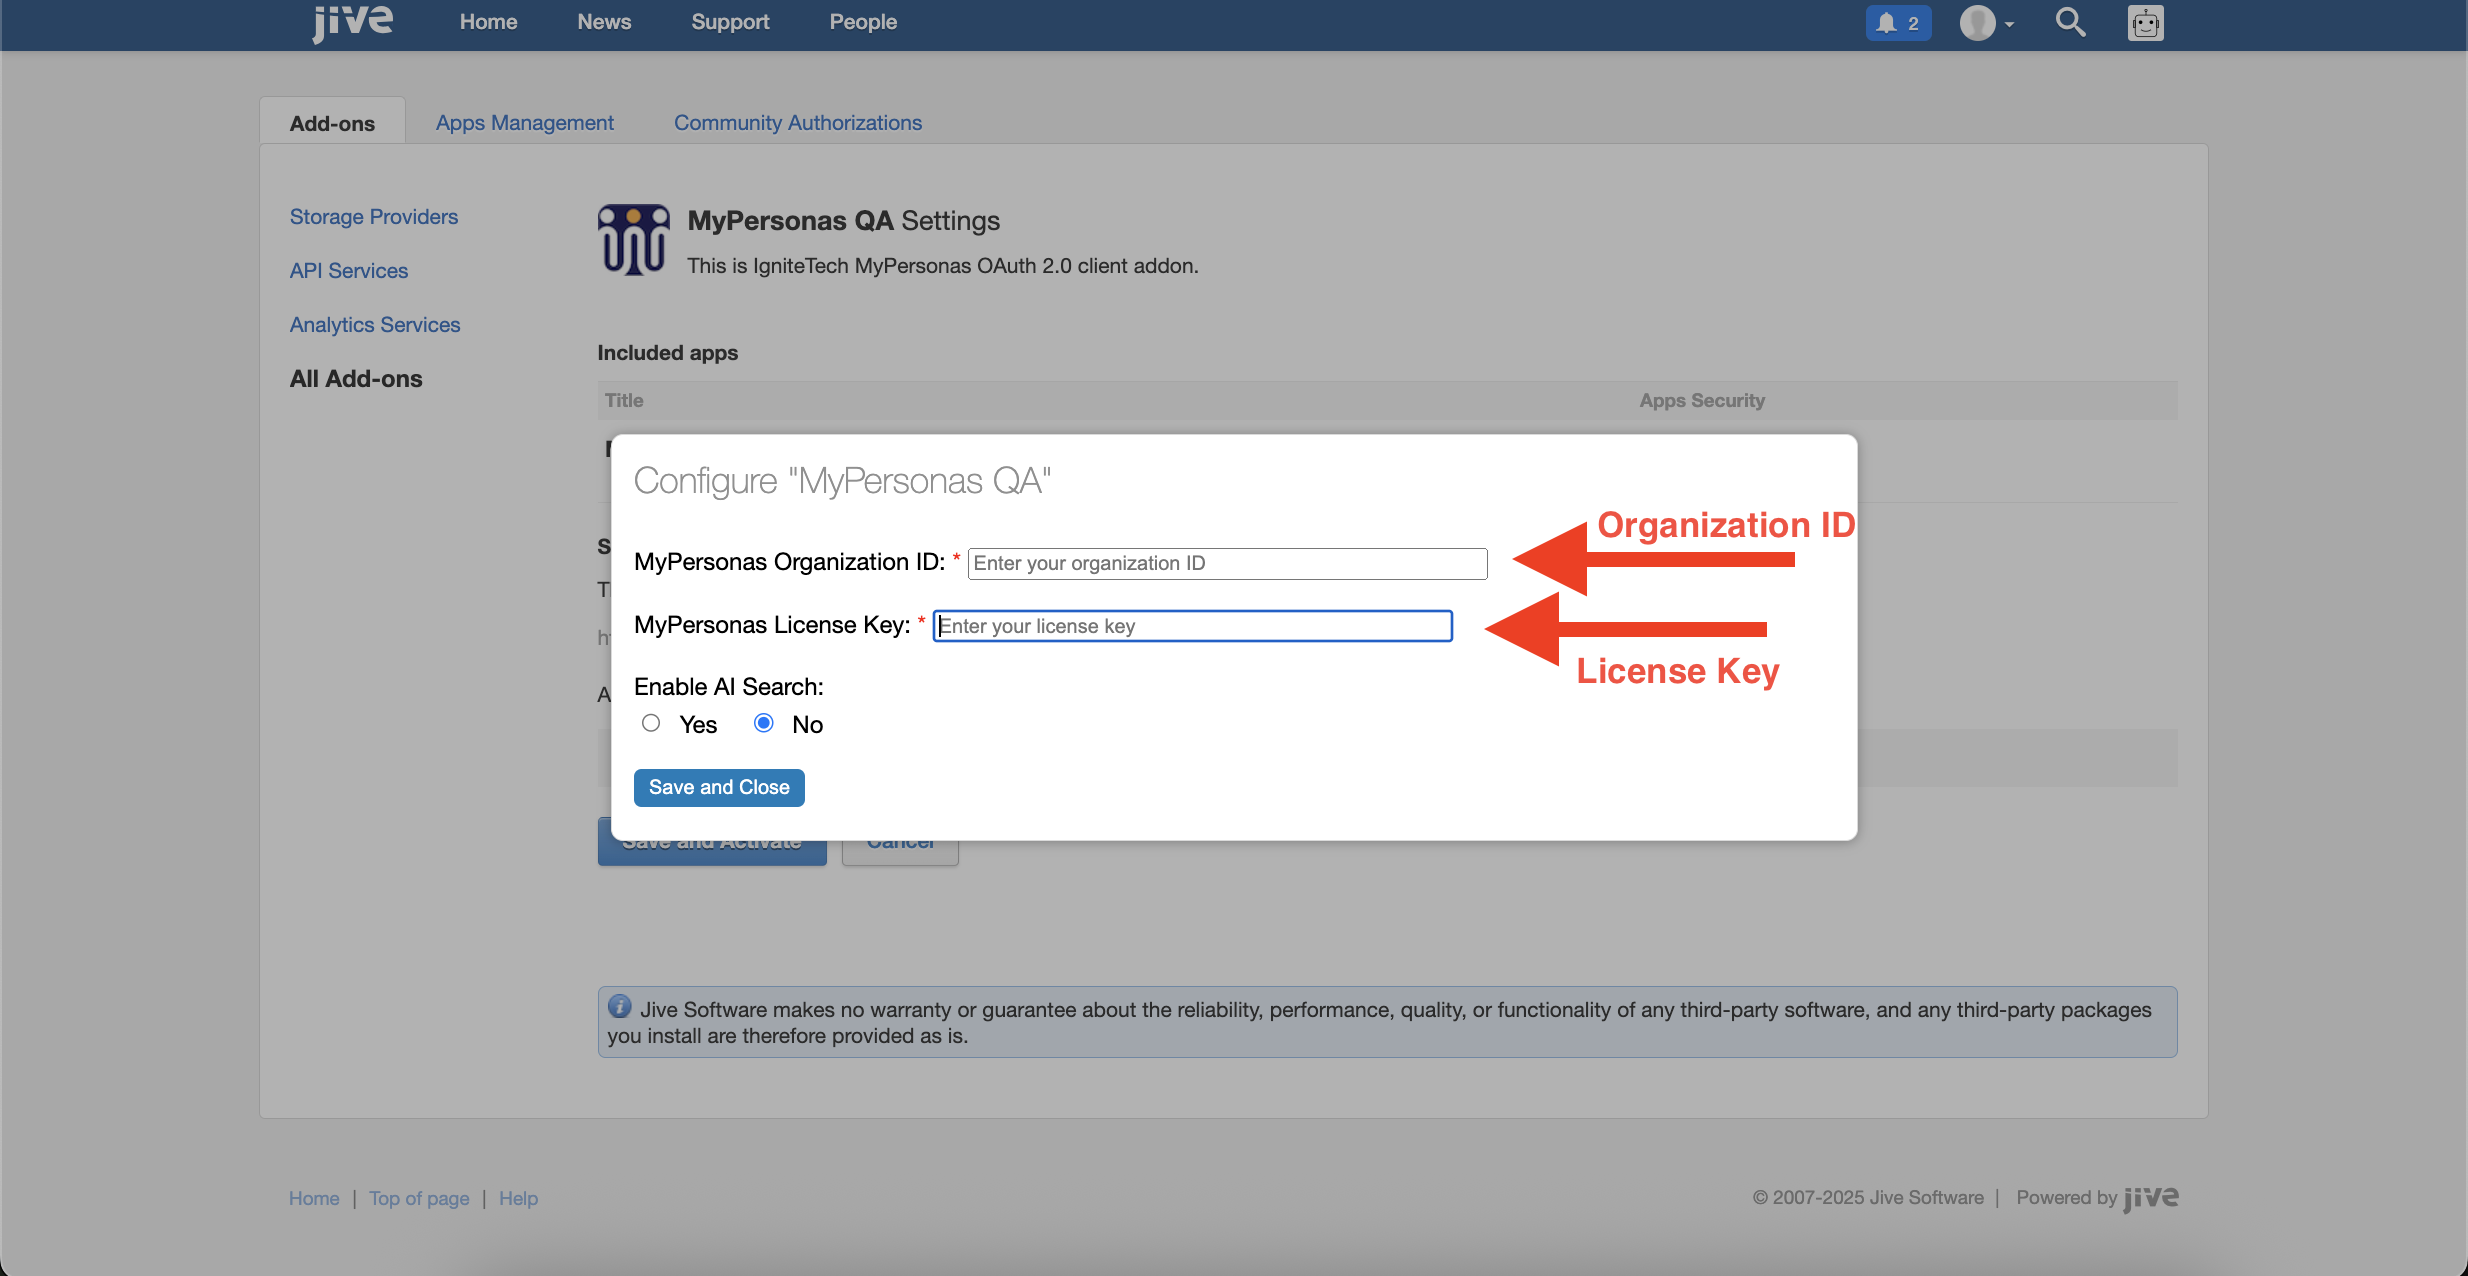This screenshot has width=2468, height=1276.
Task: Open the Help footer link
Action: coord(518,1198)
